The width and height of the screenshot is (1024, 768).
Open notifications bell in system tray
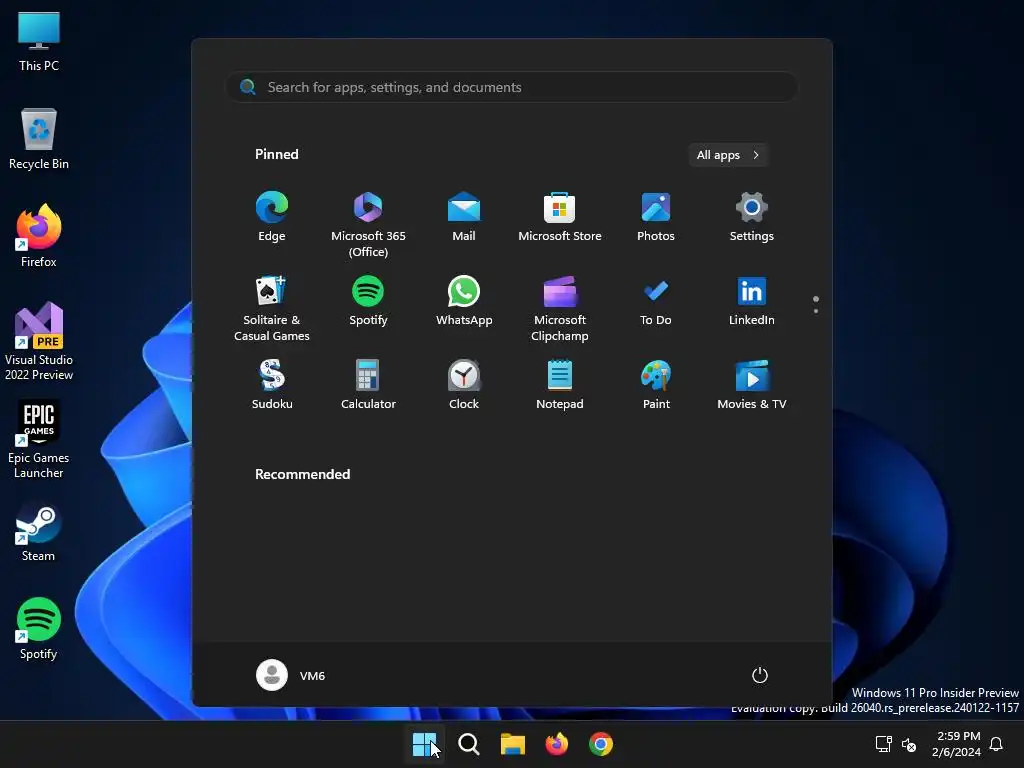pyautogui.click(x=997, y=744)
